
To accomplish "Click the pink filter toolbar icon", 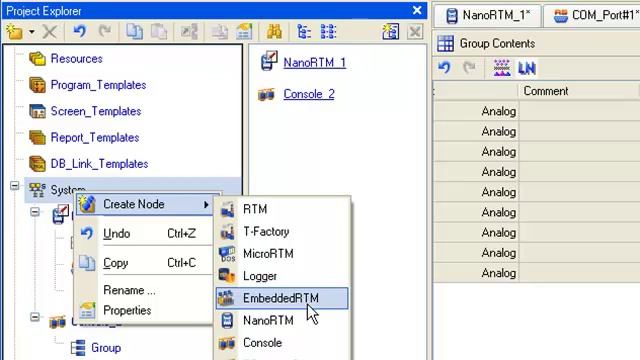I will (x=502, y=68).
